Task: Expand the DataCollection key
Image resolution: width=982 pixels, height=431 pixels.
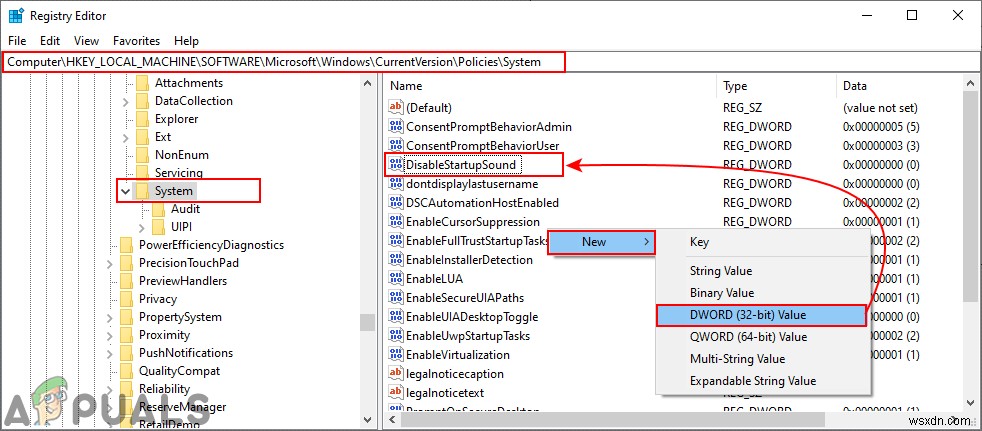Action: (x=126, y=101)
